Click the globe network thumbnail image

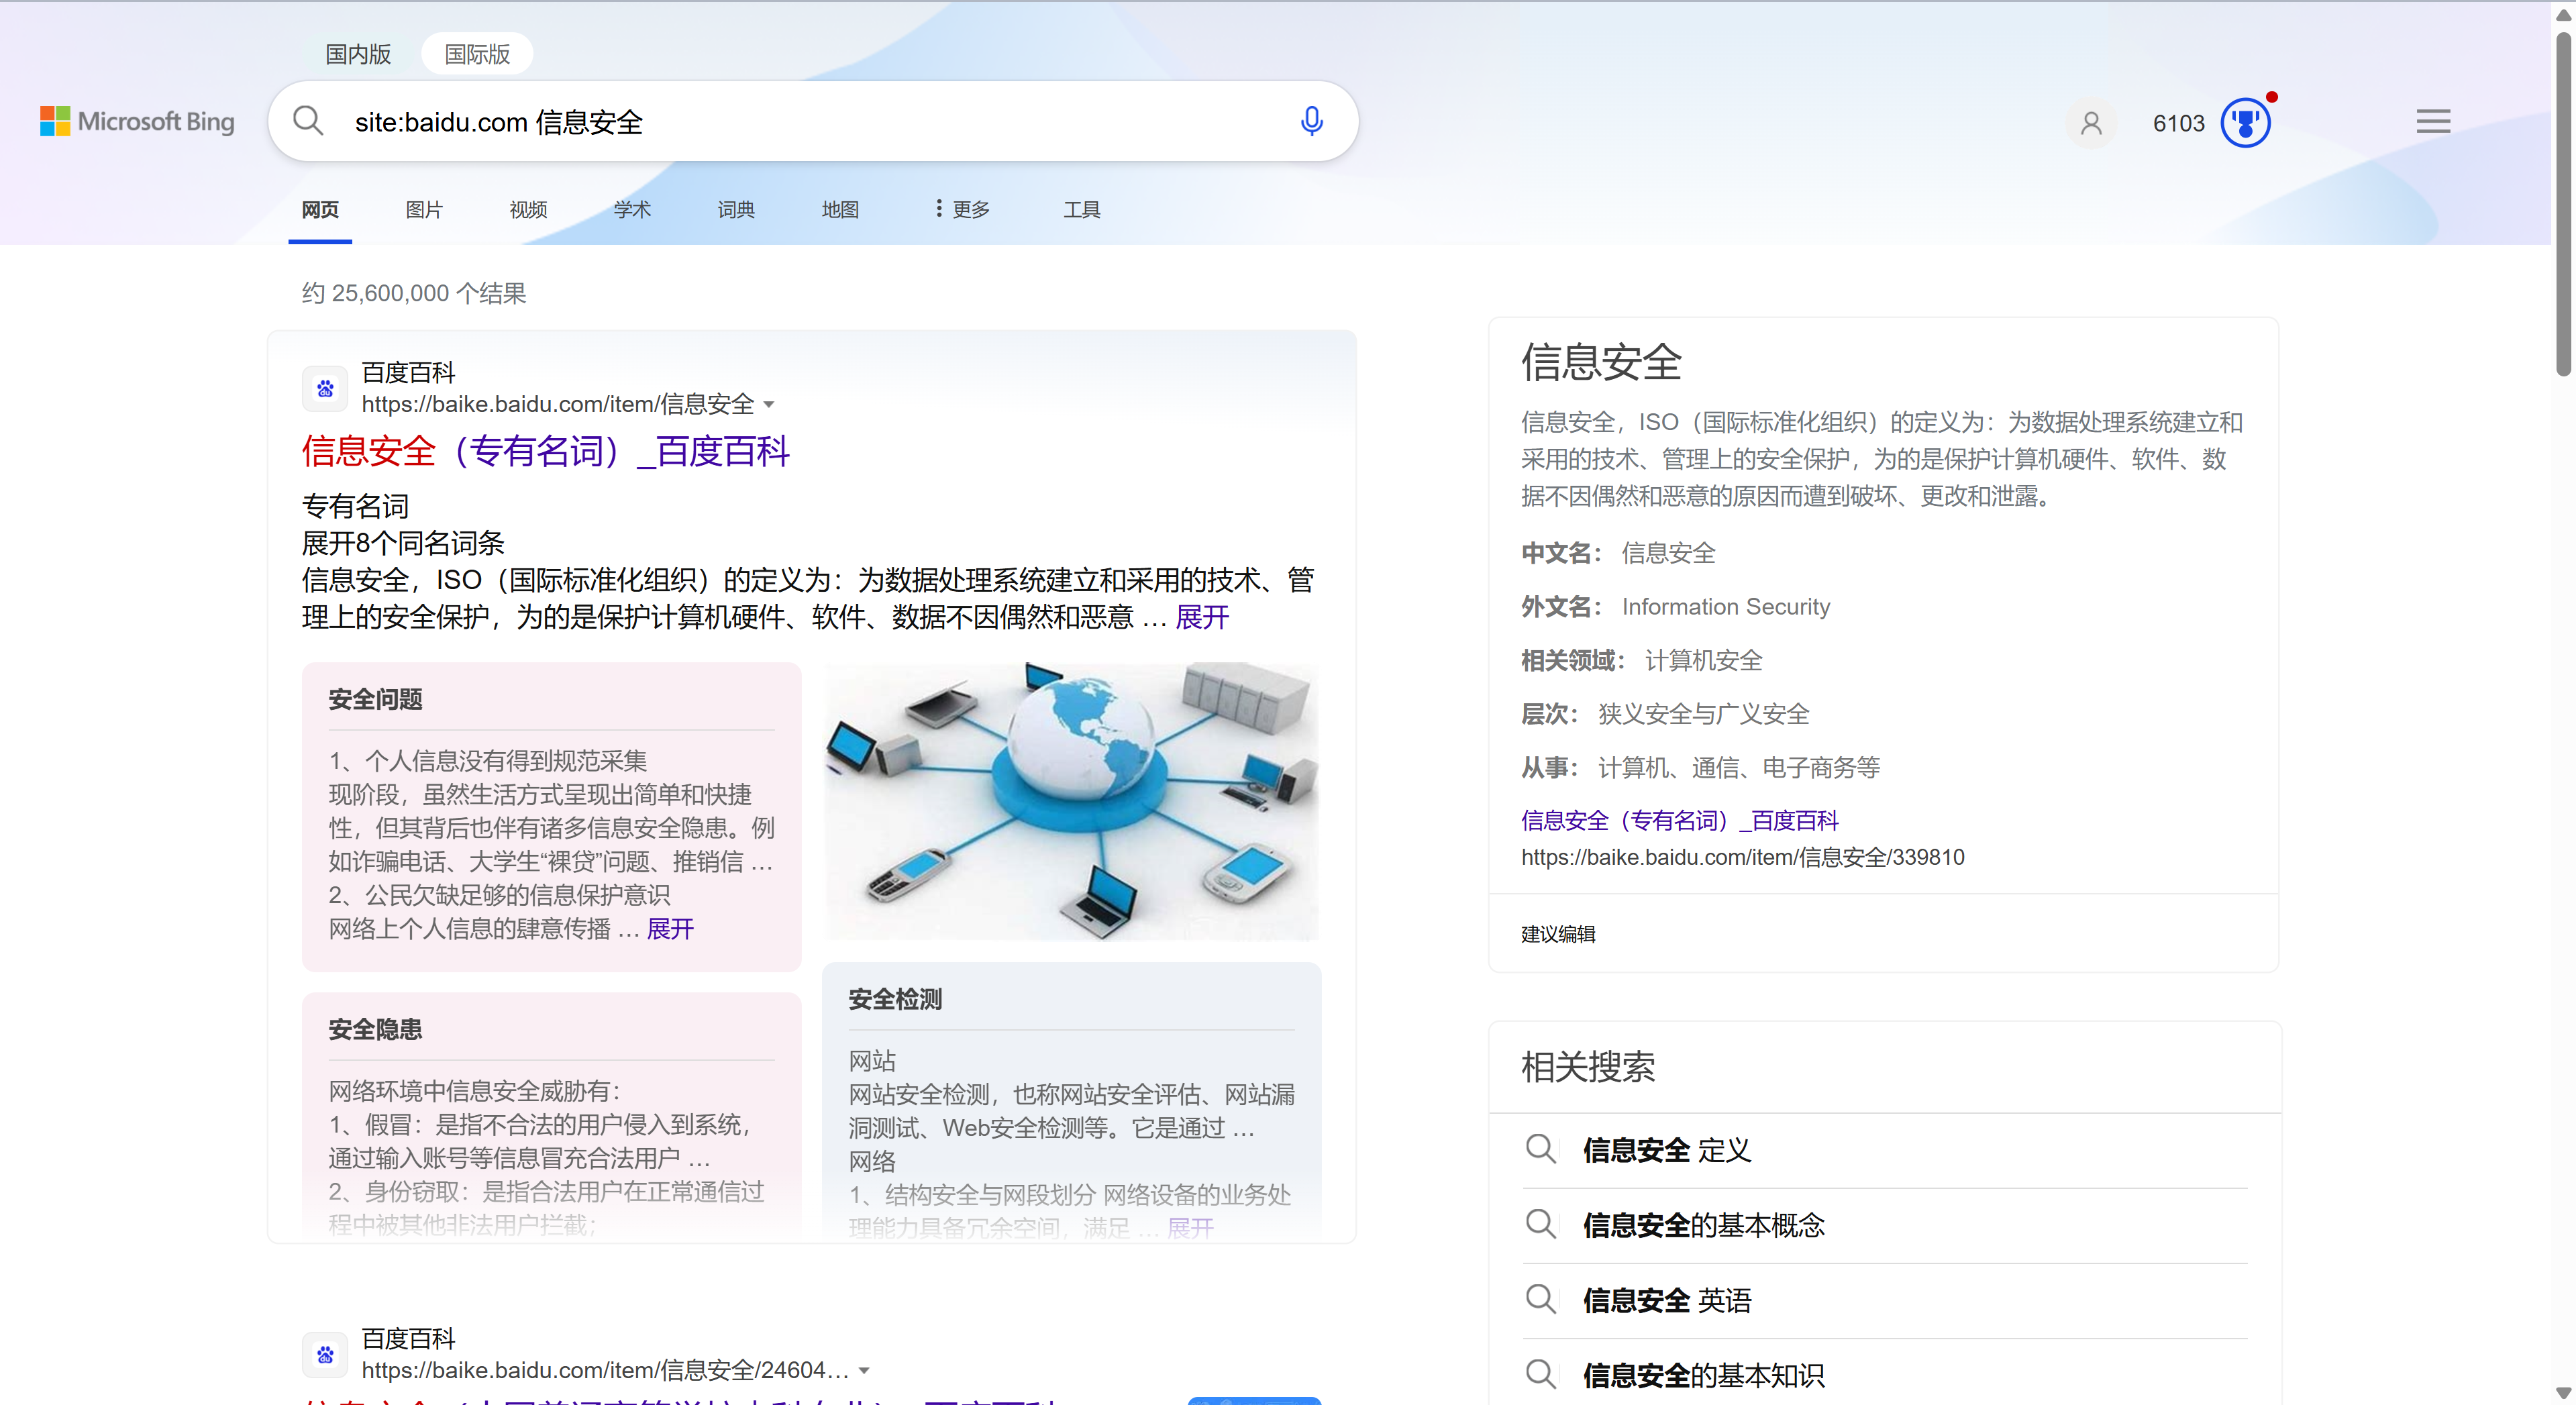(x=1071, y=801)
